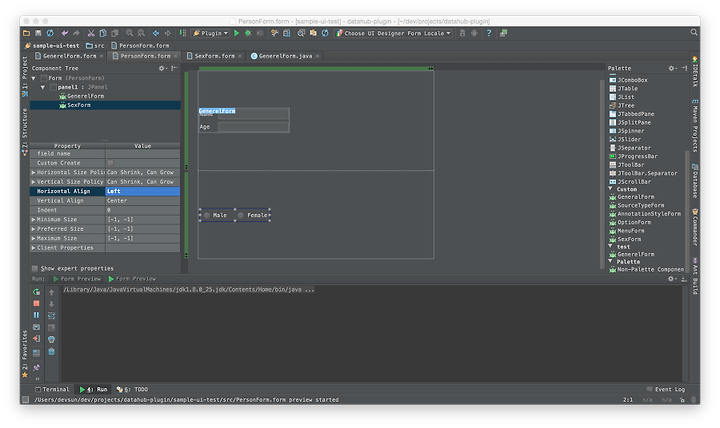Image resolution: width=720 pixels, height=428 pixels.
Task: Click the Undo arrow icon
Action: pos(65,33)
